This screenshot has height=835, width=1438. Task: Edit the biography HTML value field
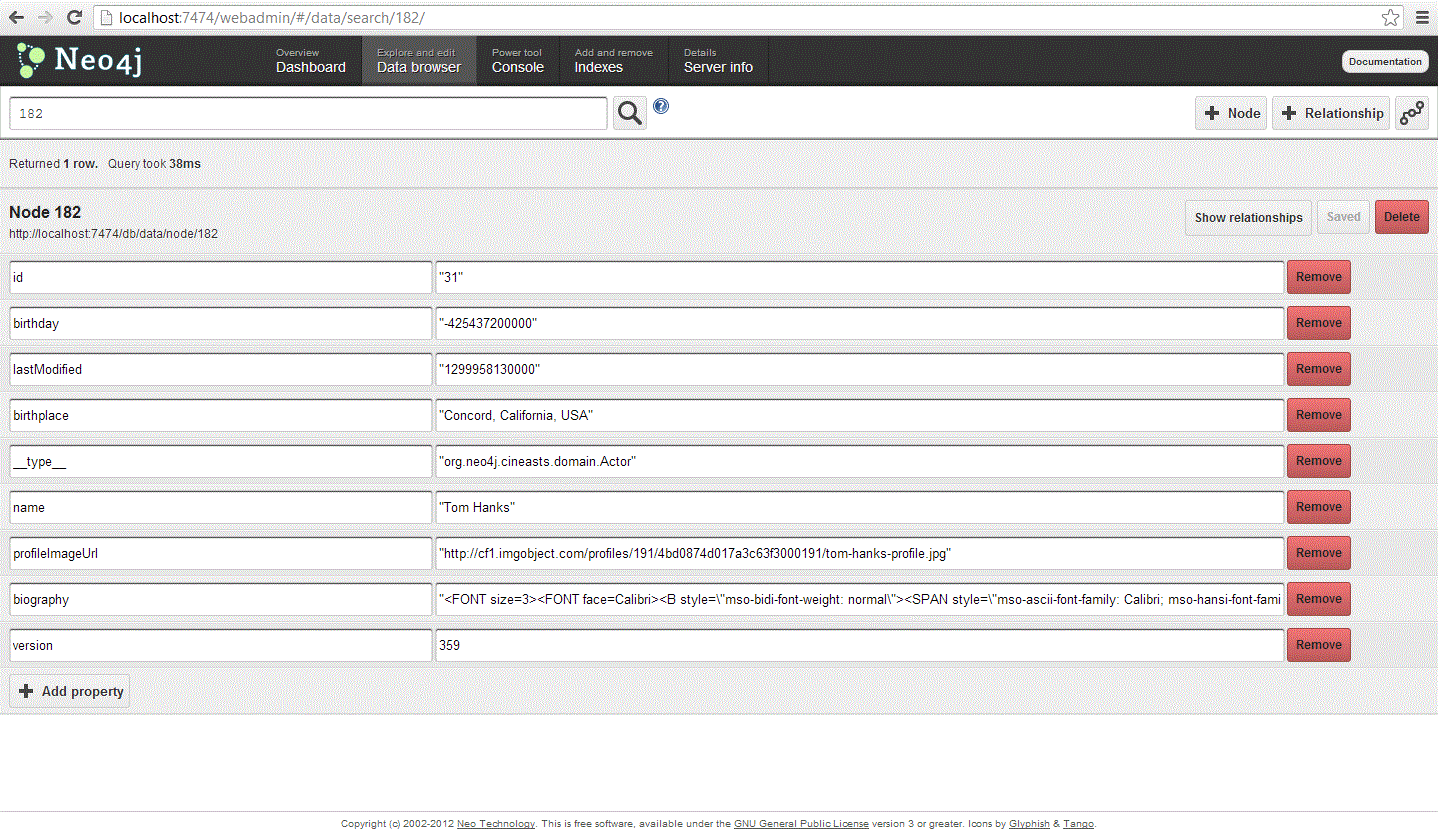click(x=860, y=599)
